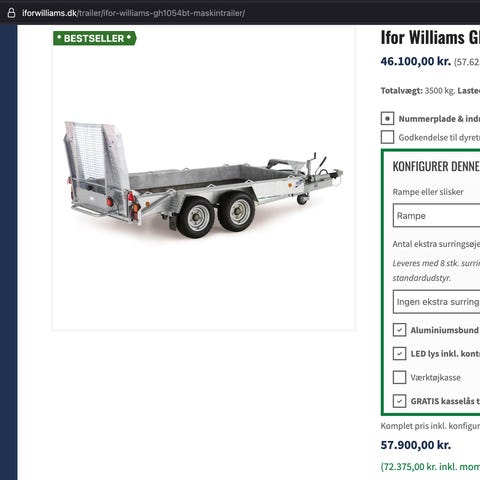Click the 57.900,00 kr. configured price
Viewport: 480px width, 480px height.
[x=416, y=445]
